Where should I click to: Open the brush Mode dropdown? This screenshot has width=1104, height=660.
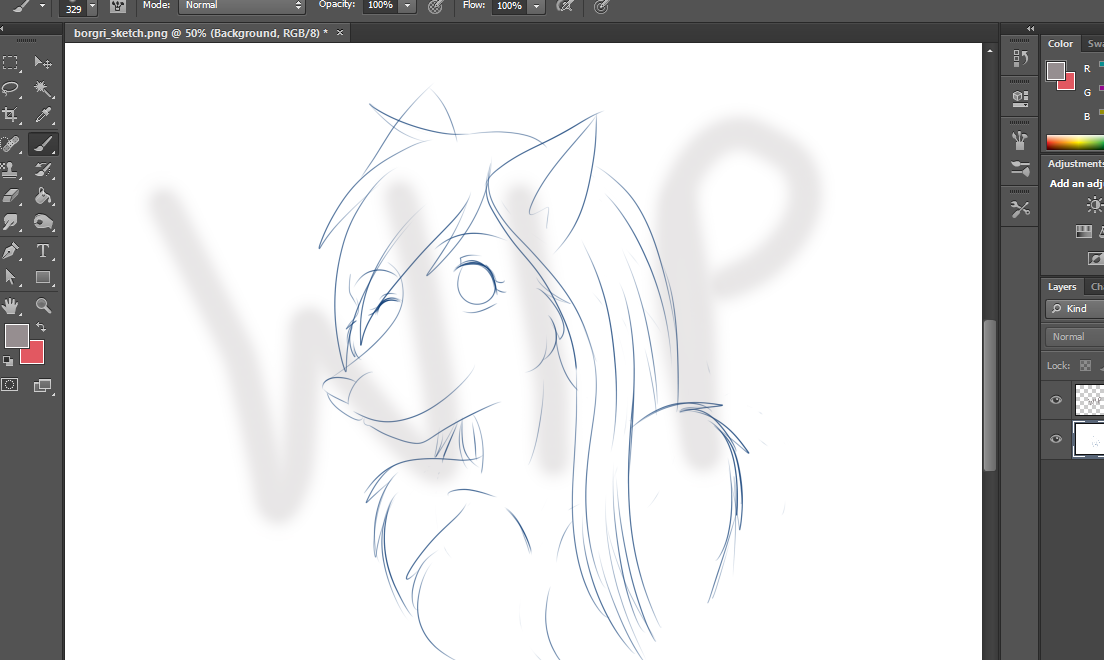242,6
